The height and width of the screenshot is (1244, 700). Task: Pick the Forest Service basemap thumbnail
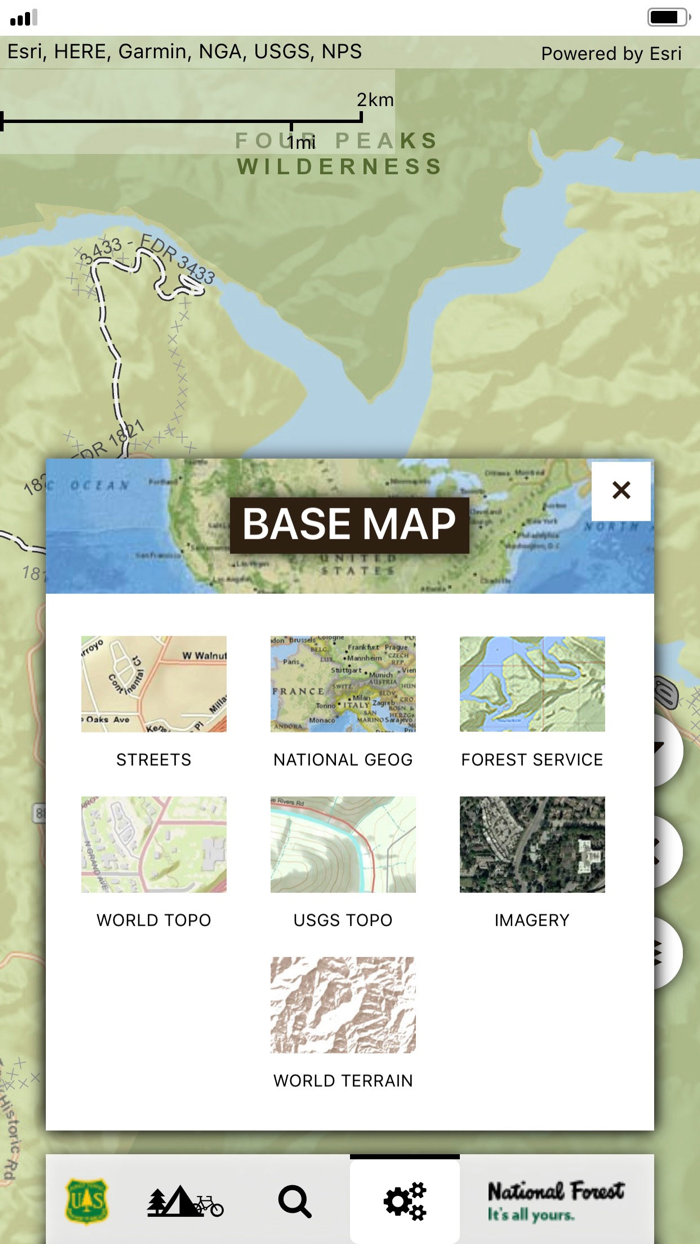pyautogui.click(x=532, y=684)
